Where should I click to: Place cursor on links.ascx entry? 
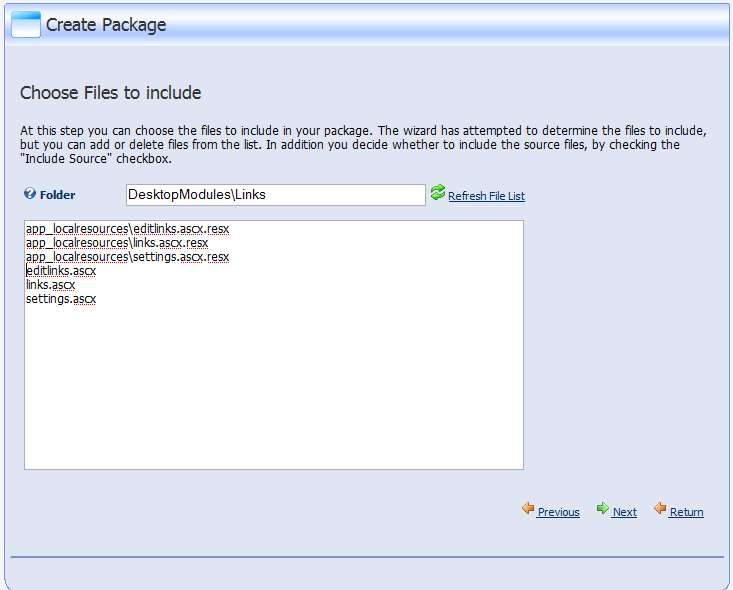click(x=50, y=285)
